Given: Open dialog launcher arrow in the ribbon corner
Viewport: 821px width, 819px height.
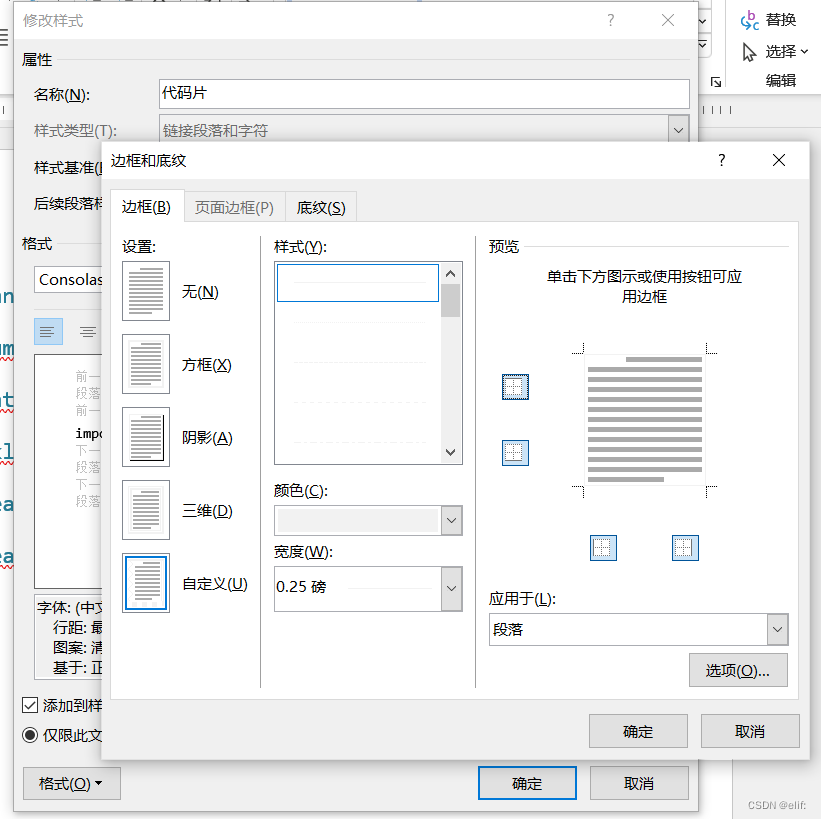Looking at the screenshot, I should 716,82.
